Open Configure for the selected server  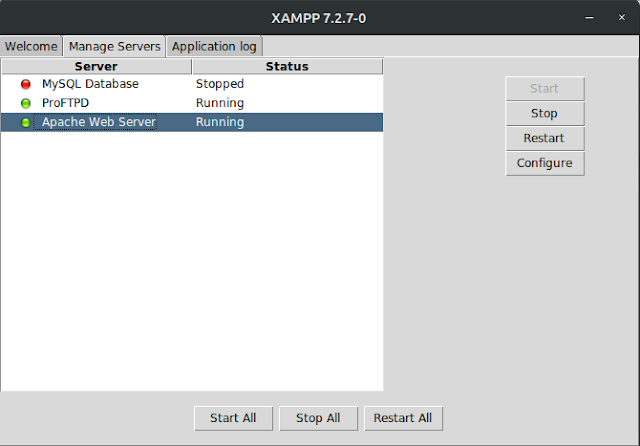[544, 163]
